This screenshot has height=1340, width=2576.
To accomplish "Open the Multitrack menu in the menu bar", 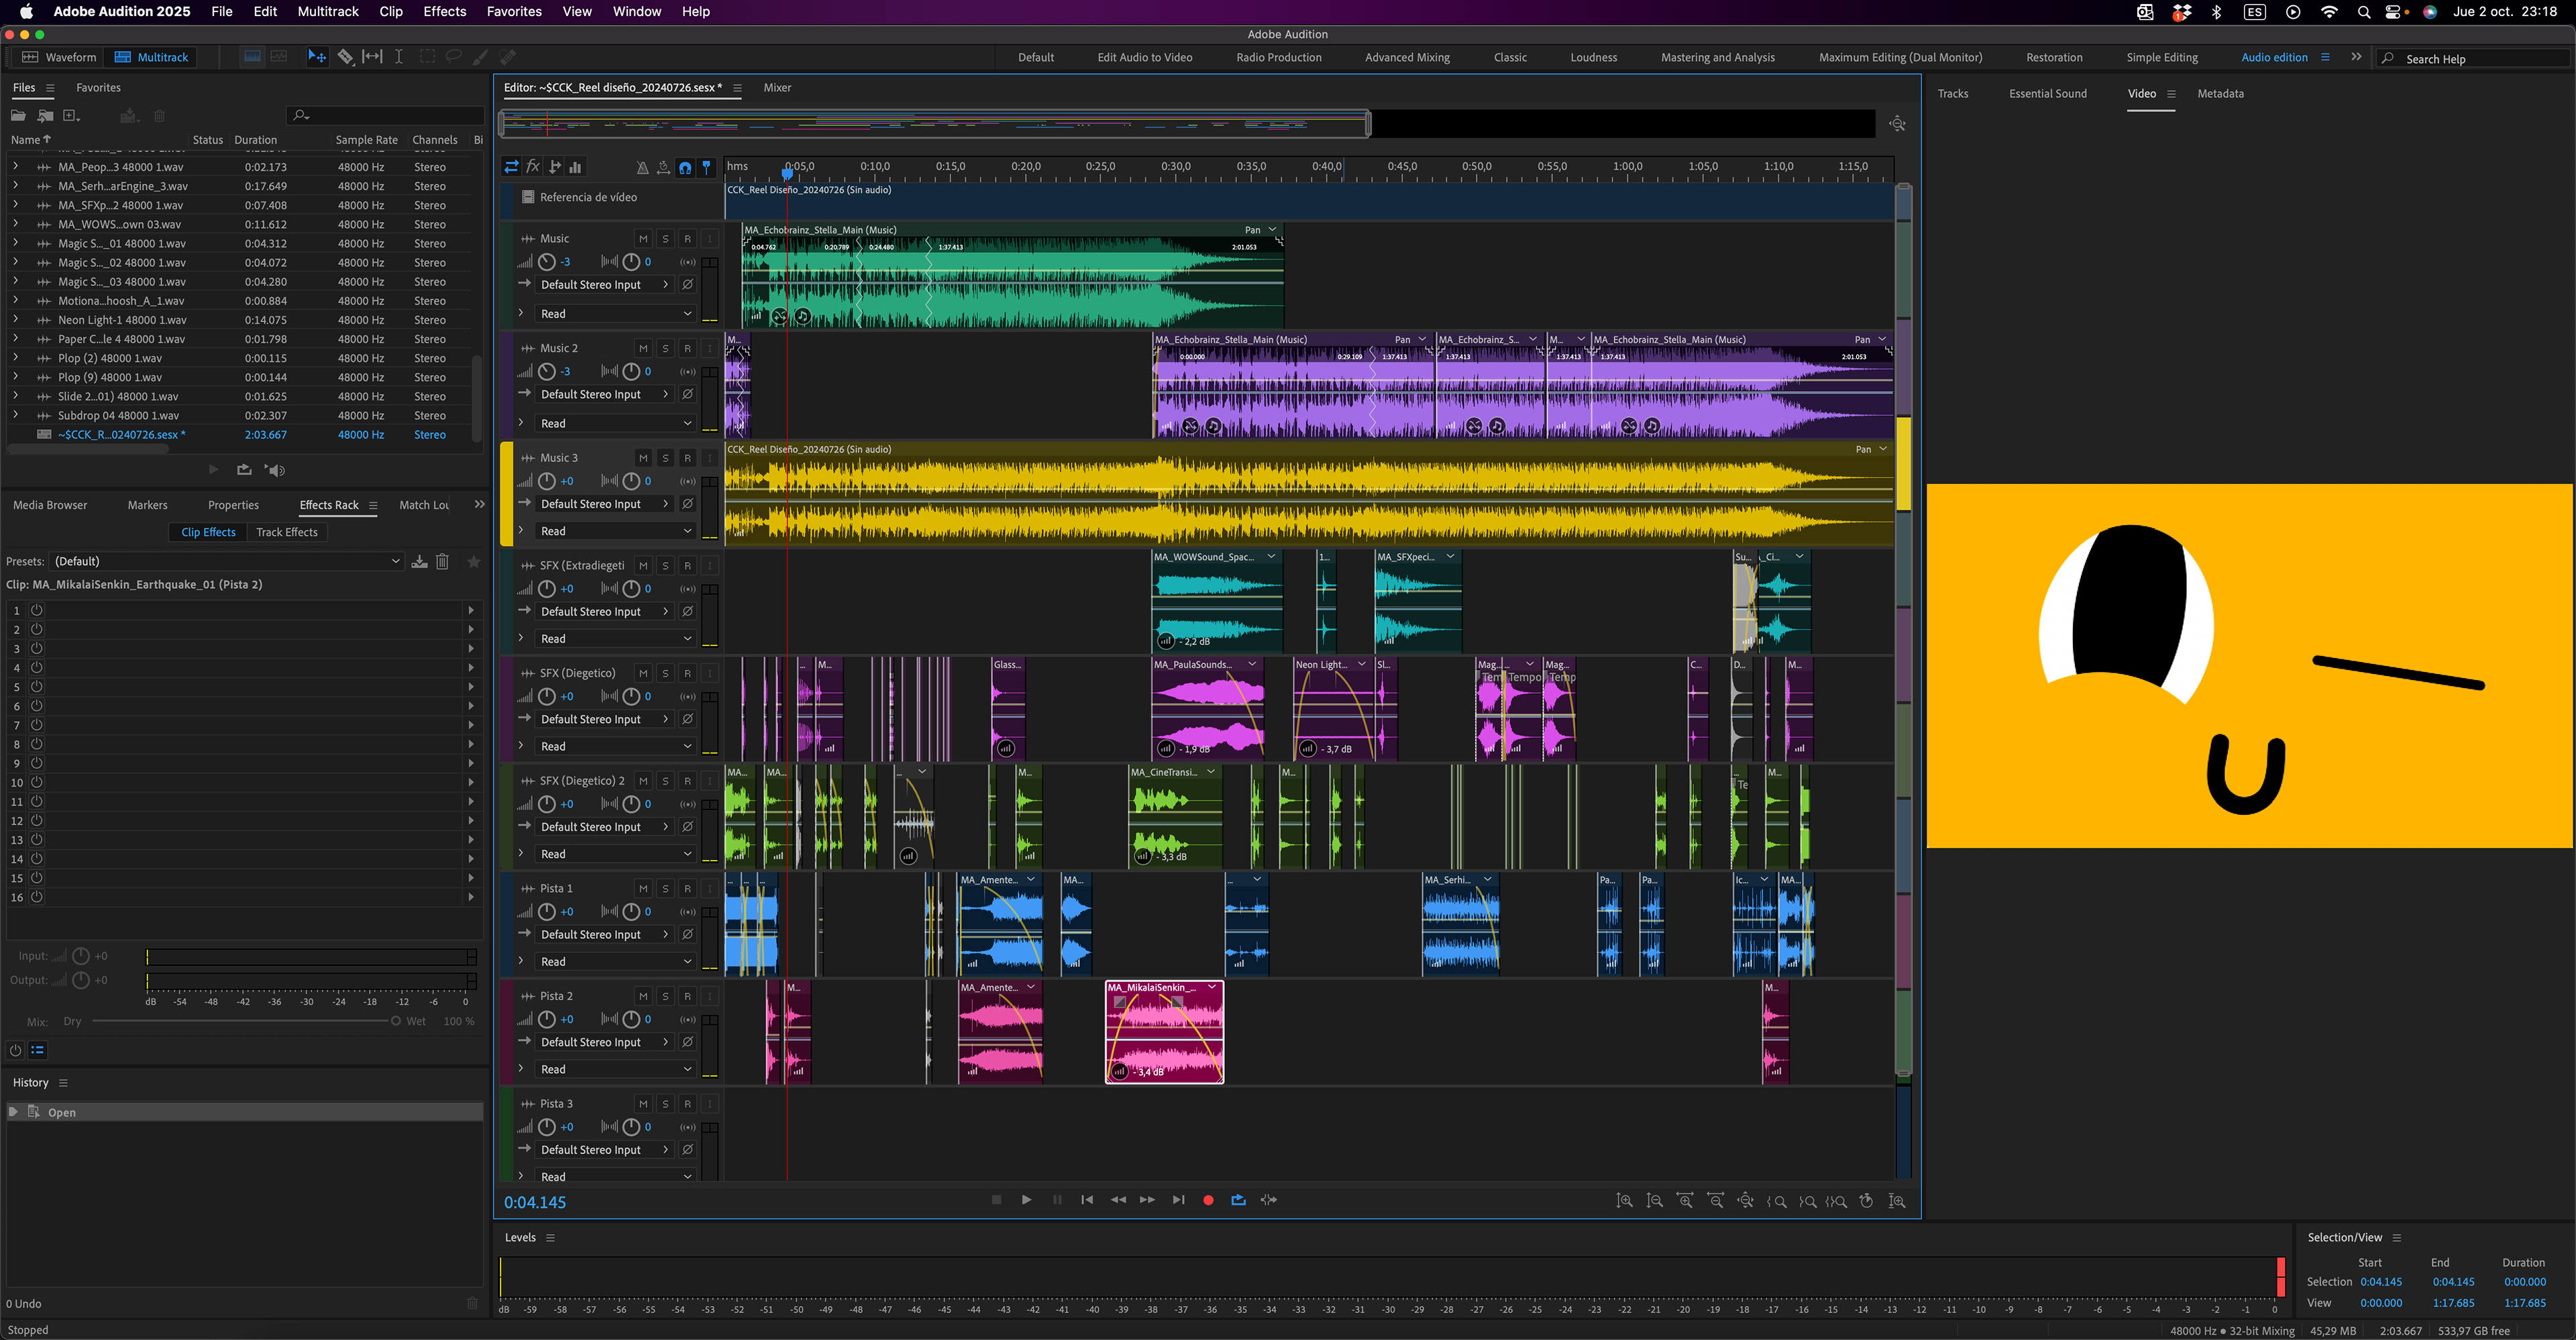I will pyautogui.click(x=327, y=12).
